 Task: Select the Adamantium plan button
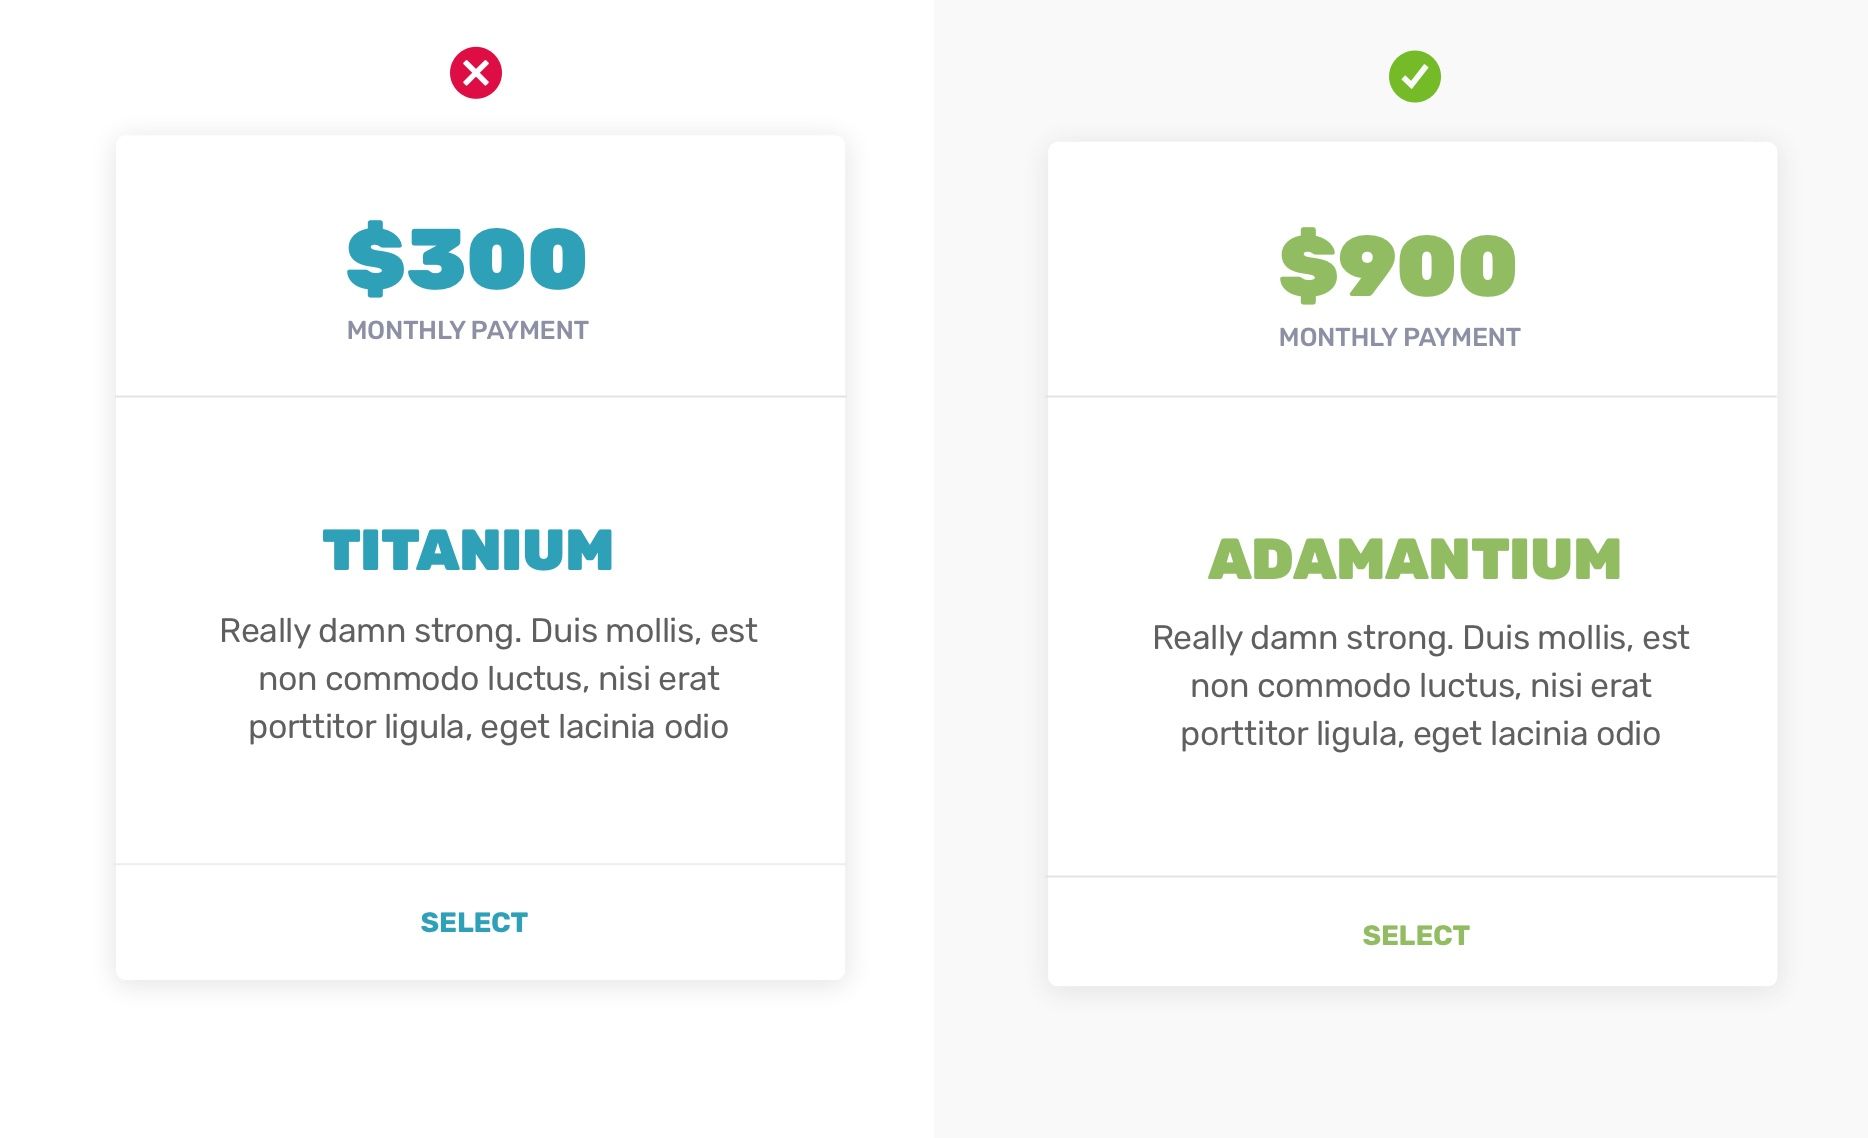(x=1416, y=935)
